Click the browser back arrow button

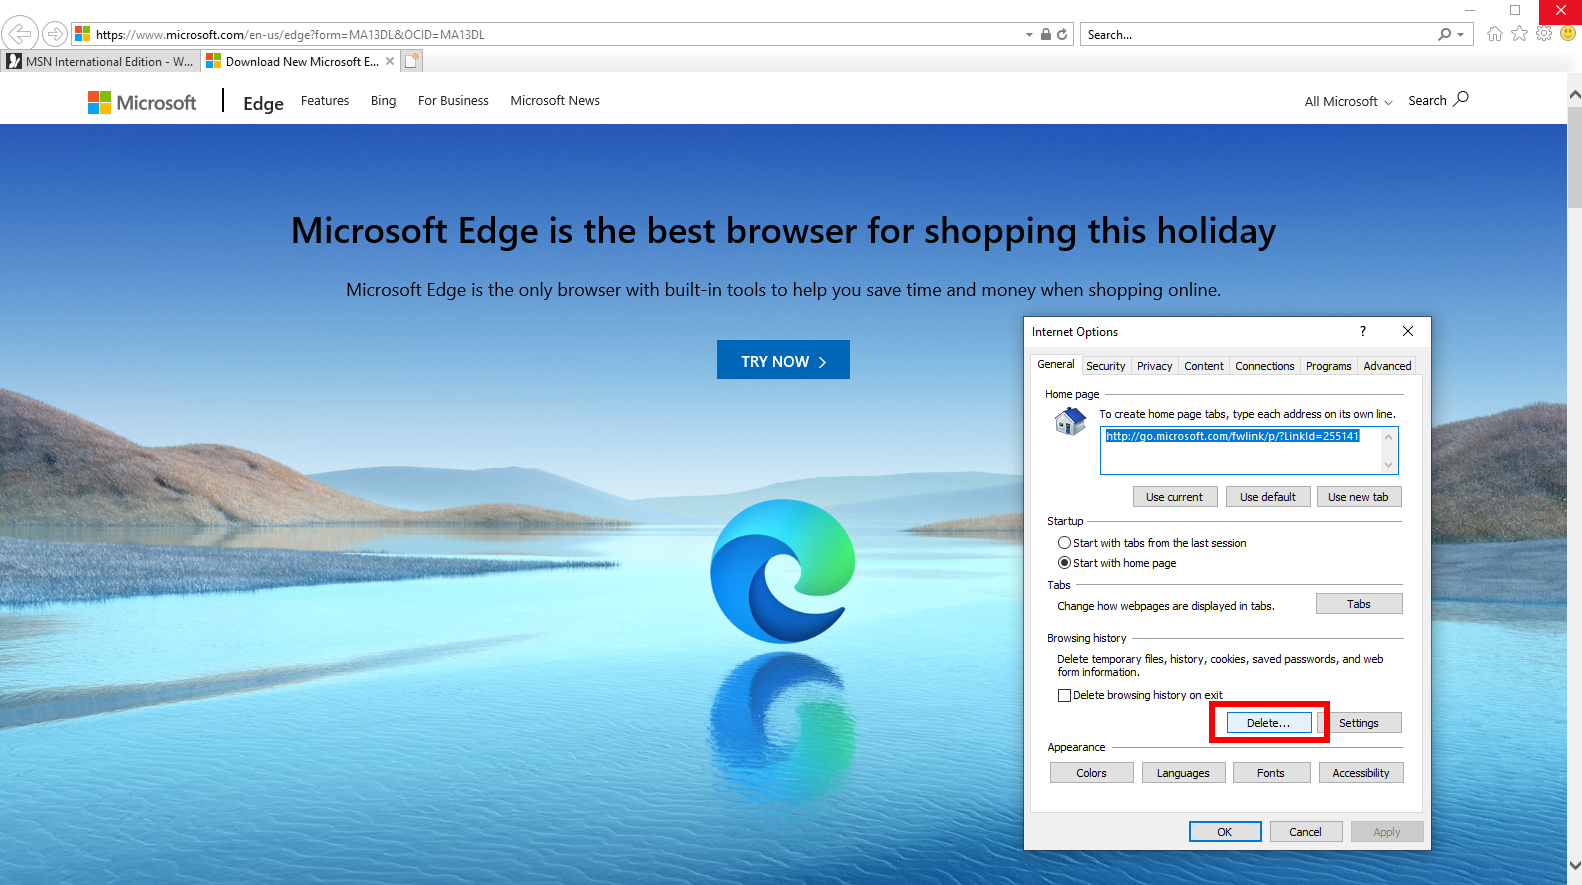tap(20, 33)
